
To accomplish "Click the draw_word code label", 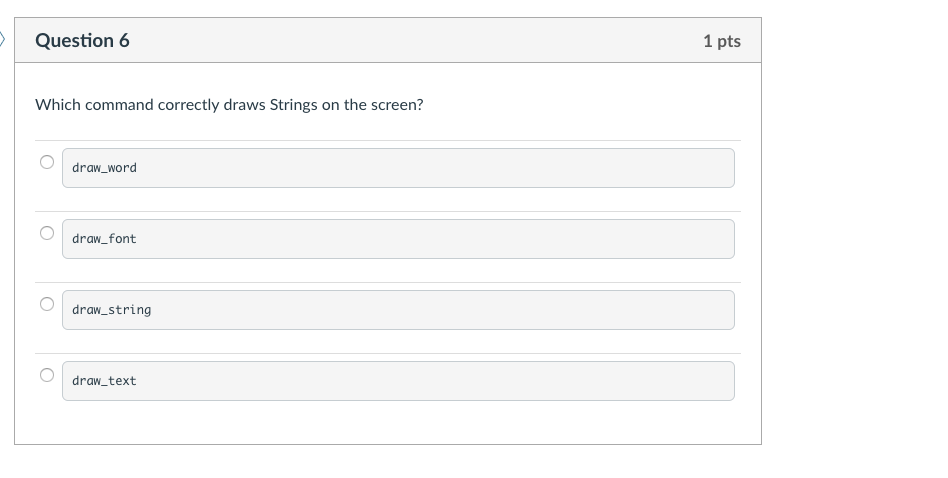I will (104, 168).
